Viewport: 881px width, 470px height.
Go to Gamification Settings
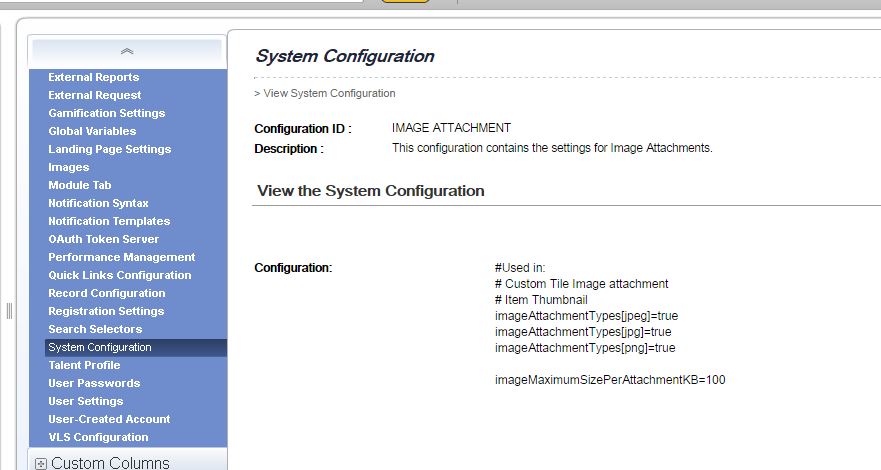coord(107,113)
